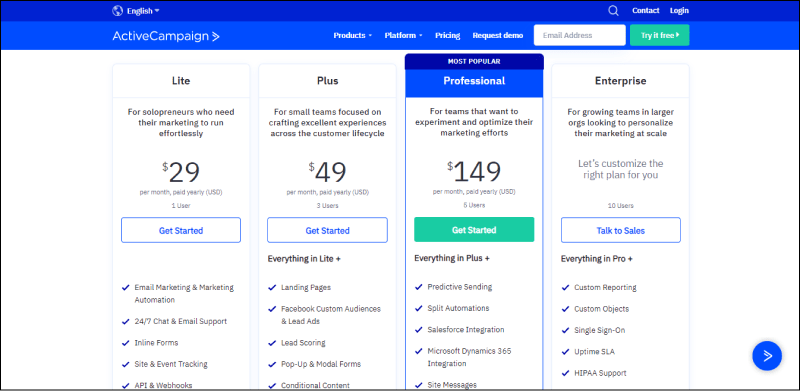This screenshot has width=800, height=391.
Task: Click 'HIPAA Support' feature
Action: point(600,373)
